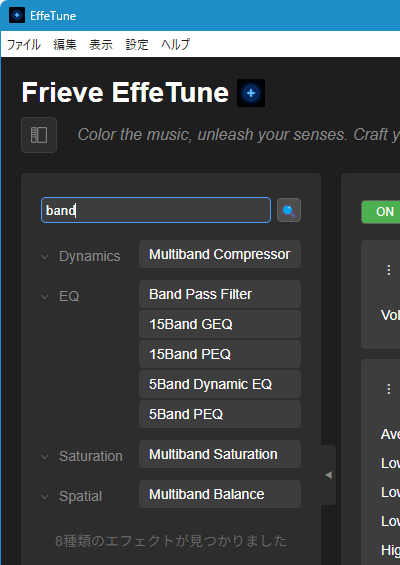Open the ヘルプ menu
The width and height of the screenshot is (400, 565).
[x=175, y=45]
